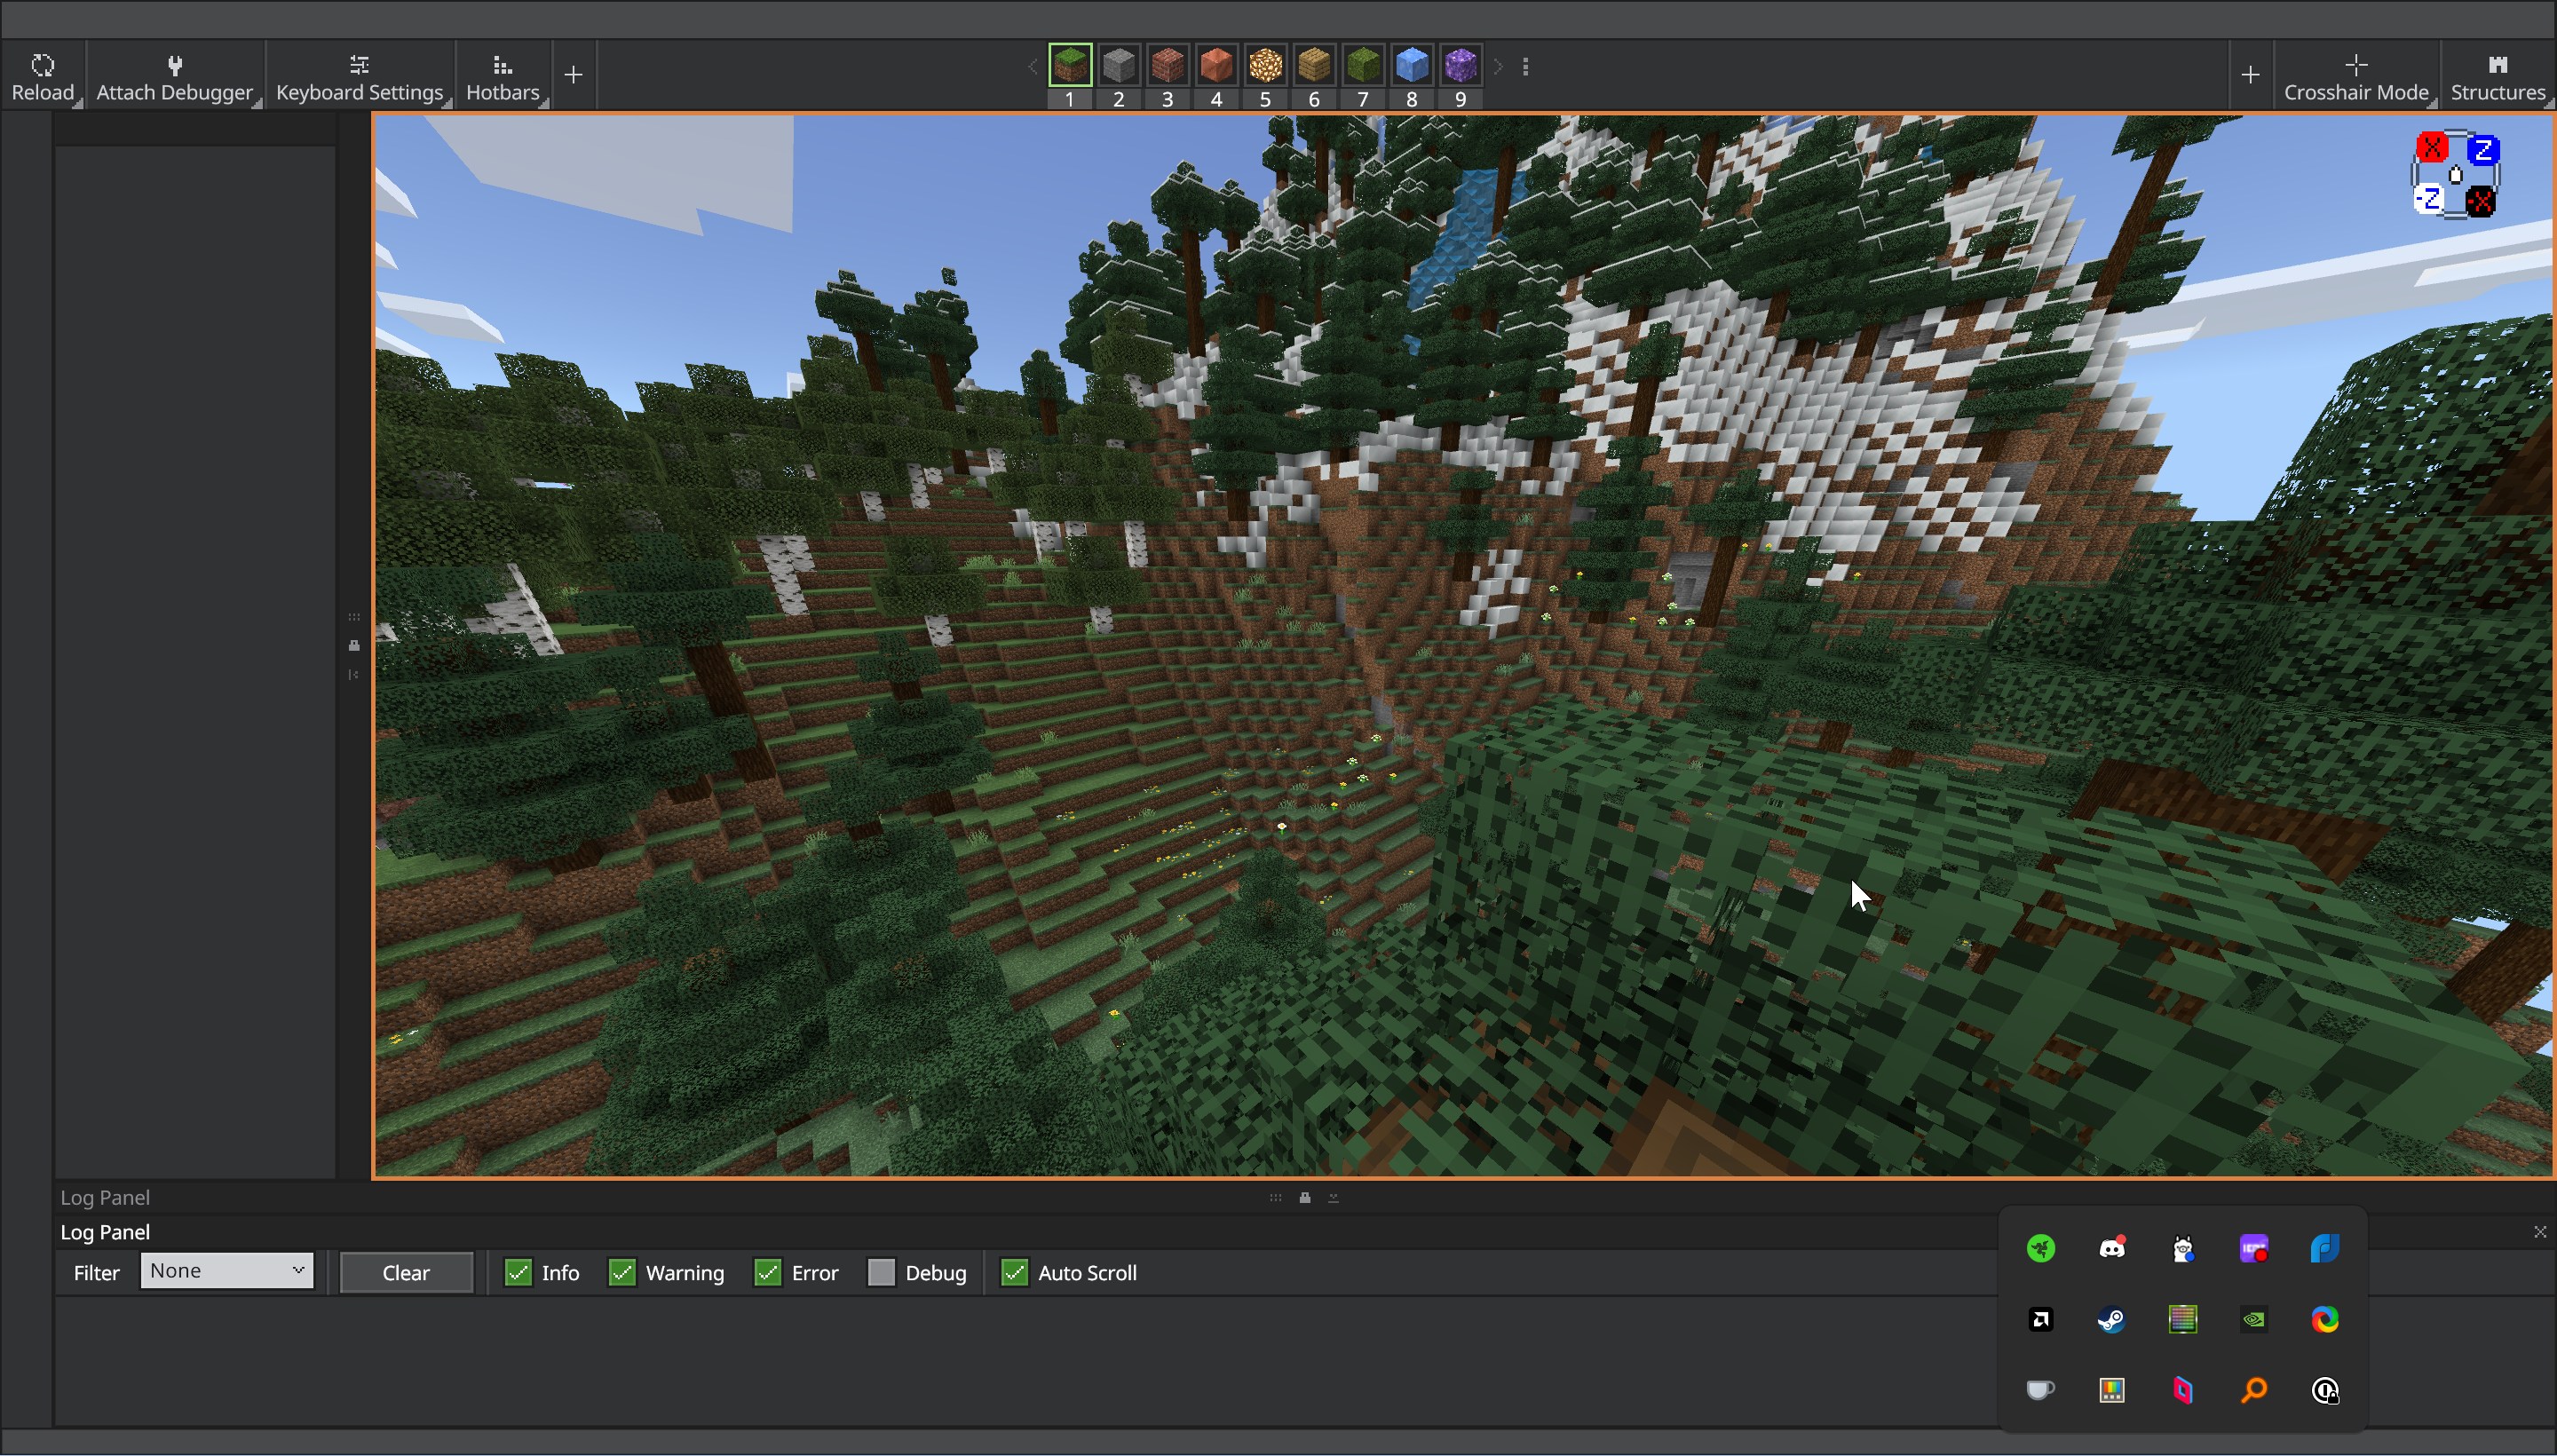This screenshot has height=1456, width=2557.
Task: Open the Attach Debugger menu
Action: pos(174,76)
